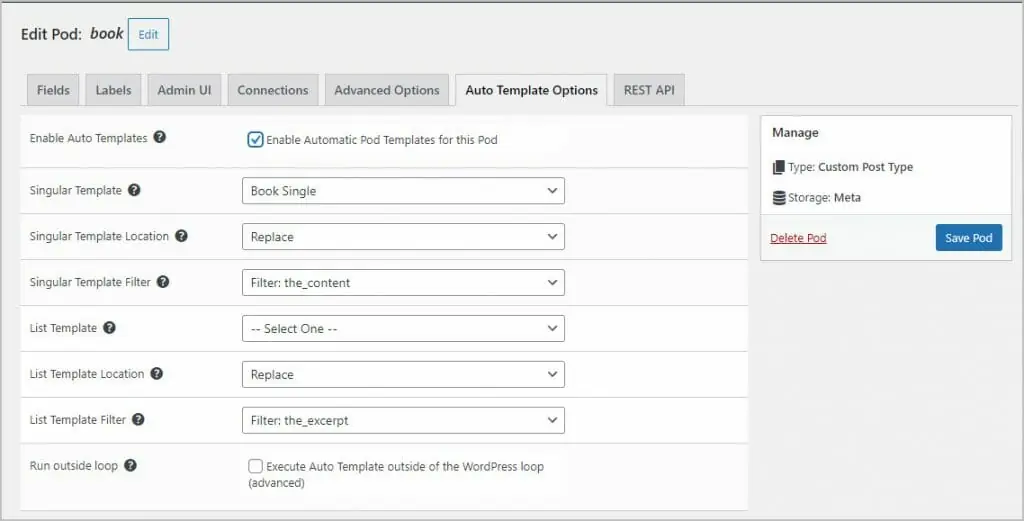The width and height of the screenshot is (1024, 521).
Task: Go to the Advanced Options tab
Action: [x=387, y=90]
